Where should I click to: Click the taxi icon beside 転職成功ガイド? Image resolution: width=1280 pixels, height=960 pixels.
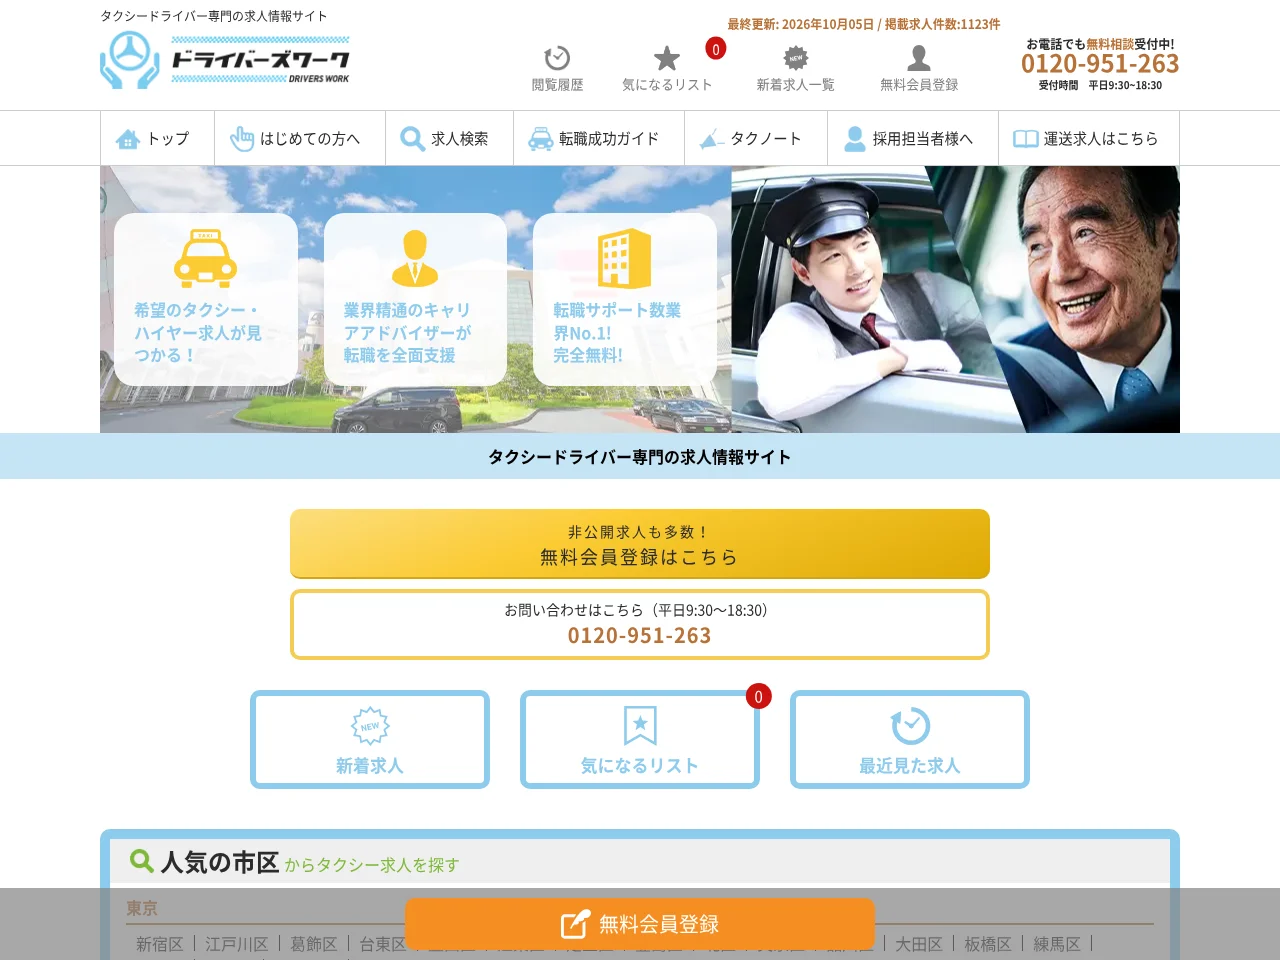(x=541, y=139)
